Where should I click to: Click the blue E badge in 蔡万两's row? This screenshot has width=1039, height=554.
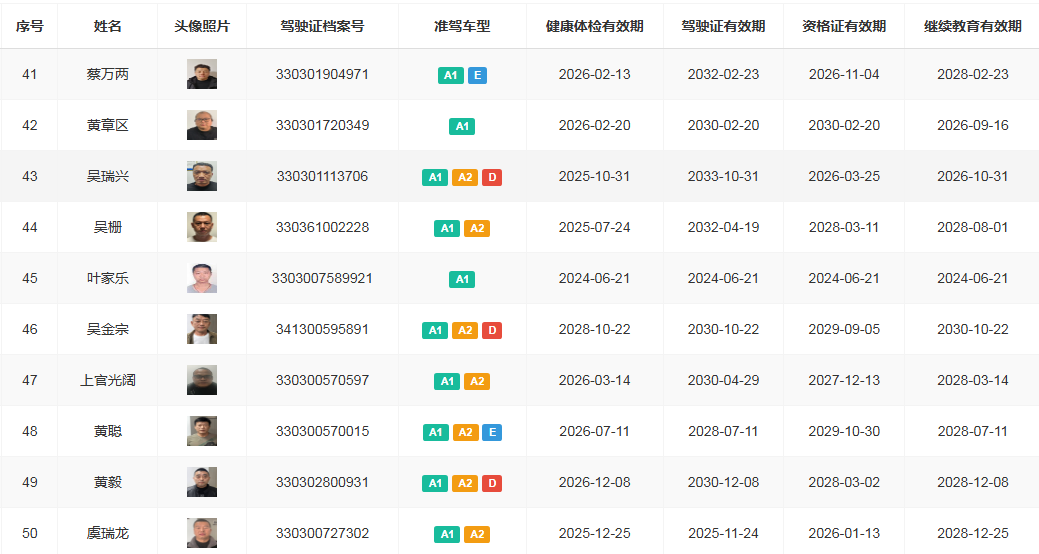pos(477,75)
